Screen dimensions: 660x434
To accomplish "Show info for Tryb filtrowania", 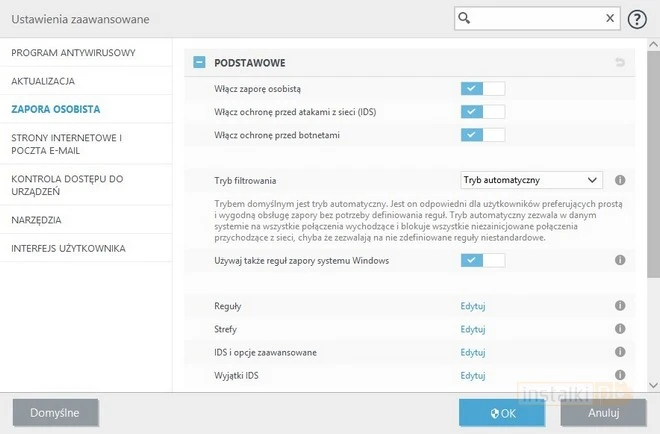I will [620, 180].
